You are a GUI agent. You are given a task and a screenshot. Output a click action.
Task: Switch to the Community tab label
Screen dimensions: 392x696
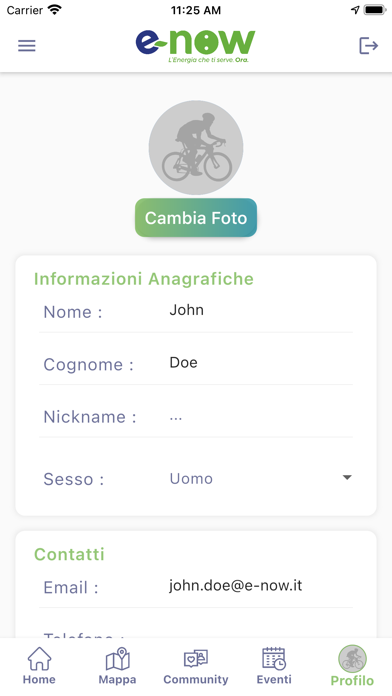(x=196, y=679)
